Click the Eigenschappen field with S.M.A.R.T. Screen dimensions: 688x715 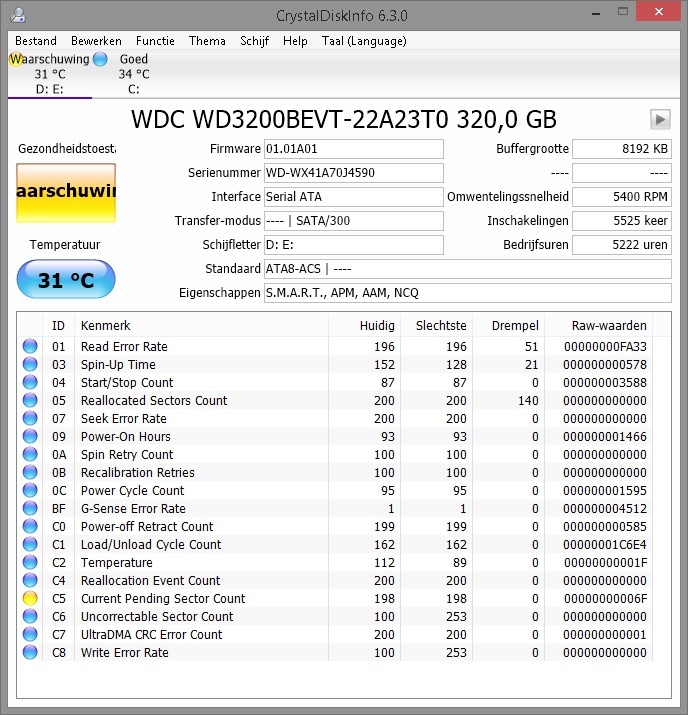(x=468, y=293)
